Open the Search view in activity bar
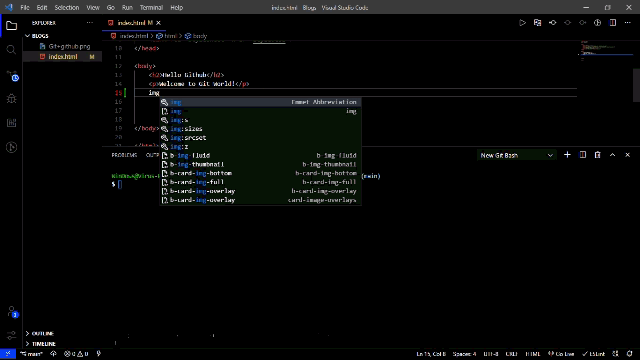640x360 pixels. coord(11,50)
